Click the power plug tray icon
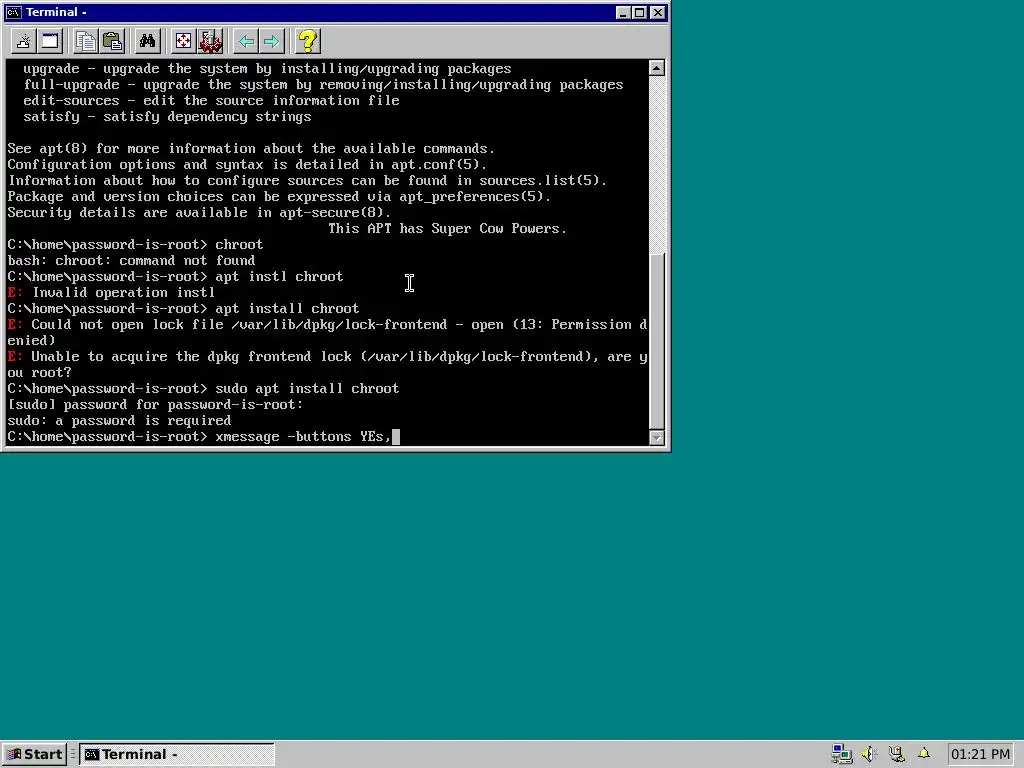Image resolution: width=1024 pixels, height=768 pixels. [897, 754]
